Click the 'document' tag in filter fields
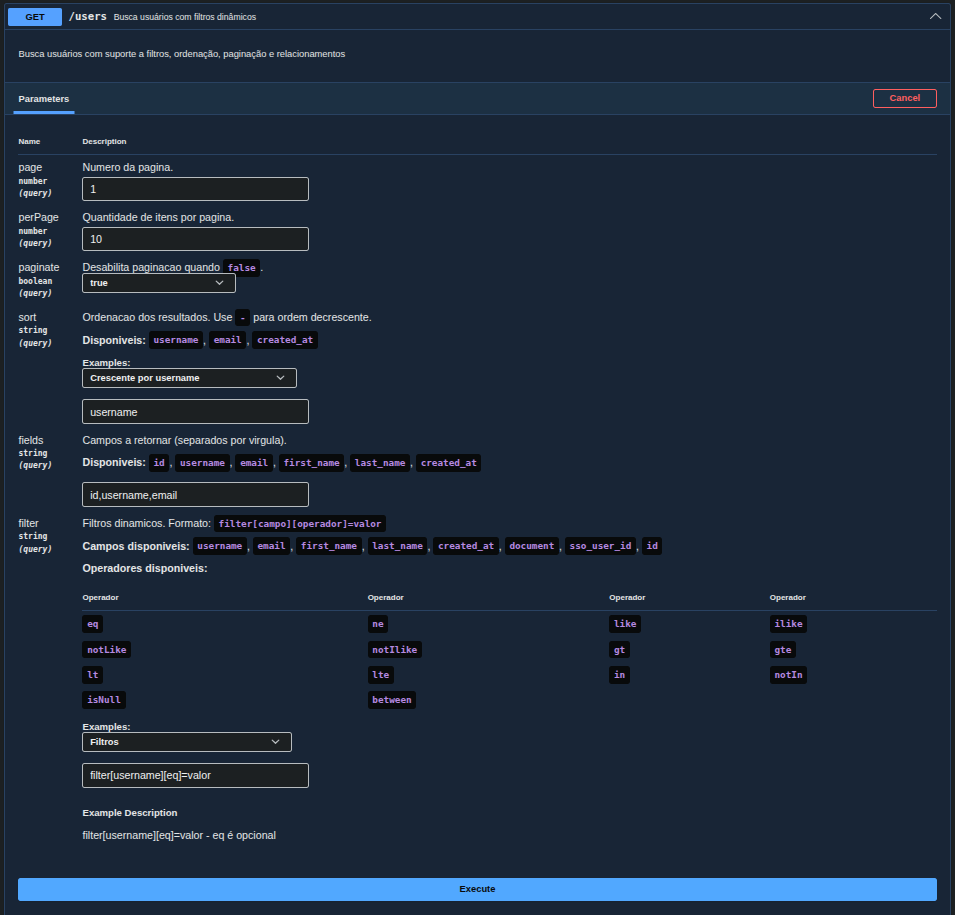Viewport: 955px width, 915px height. click(x=532, y=546)
